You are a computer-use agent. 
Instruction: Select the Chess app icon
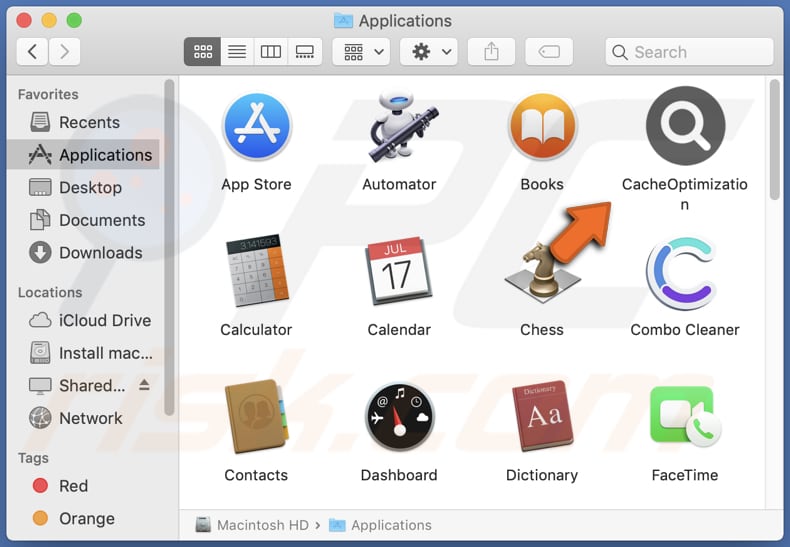tap(542, 272)
